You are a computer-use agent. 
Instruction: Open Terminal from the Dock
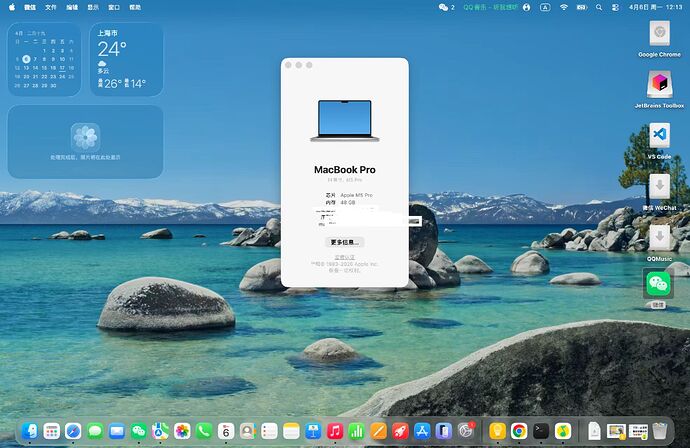click(x=541, y=431)
